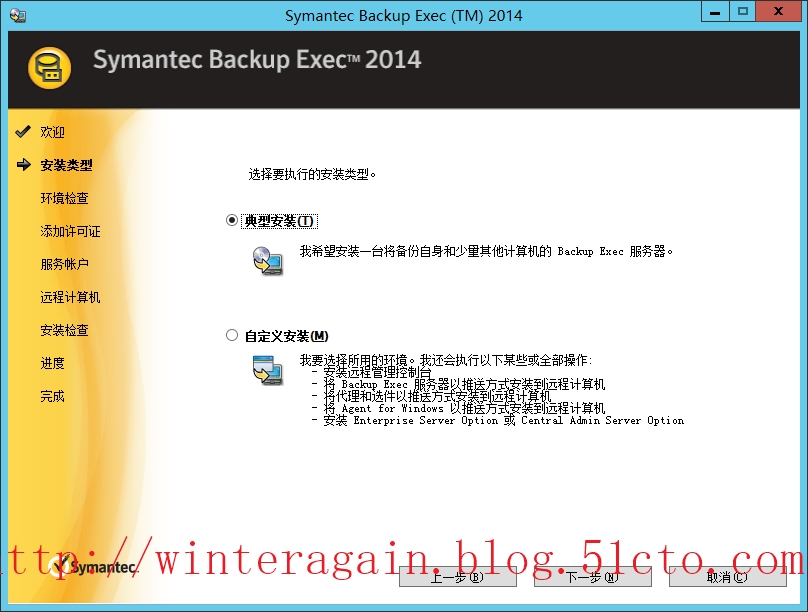
Task: Click the typical install disc-and-computer icon
Action: point(267,261)
